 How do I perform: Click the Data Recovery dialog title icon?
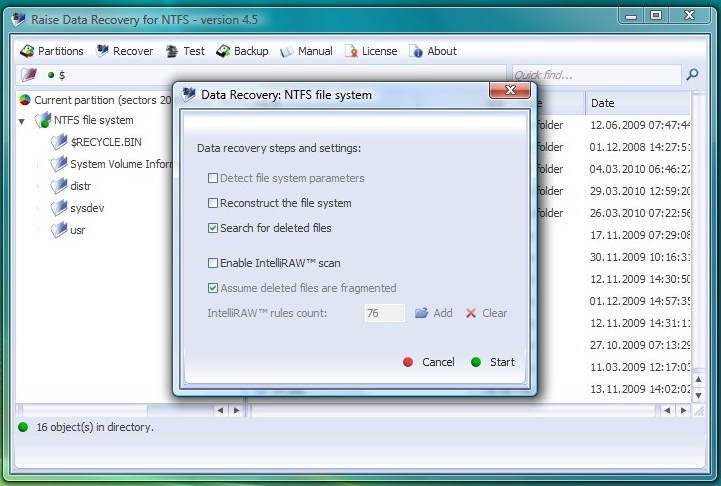click(x=189, y=94)
